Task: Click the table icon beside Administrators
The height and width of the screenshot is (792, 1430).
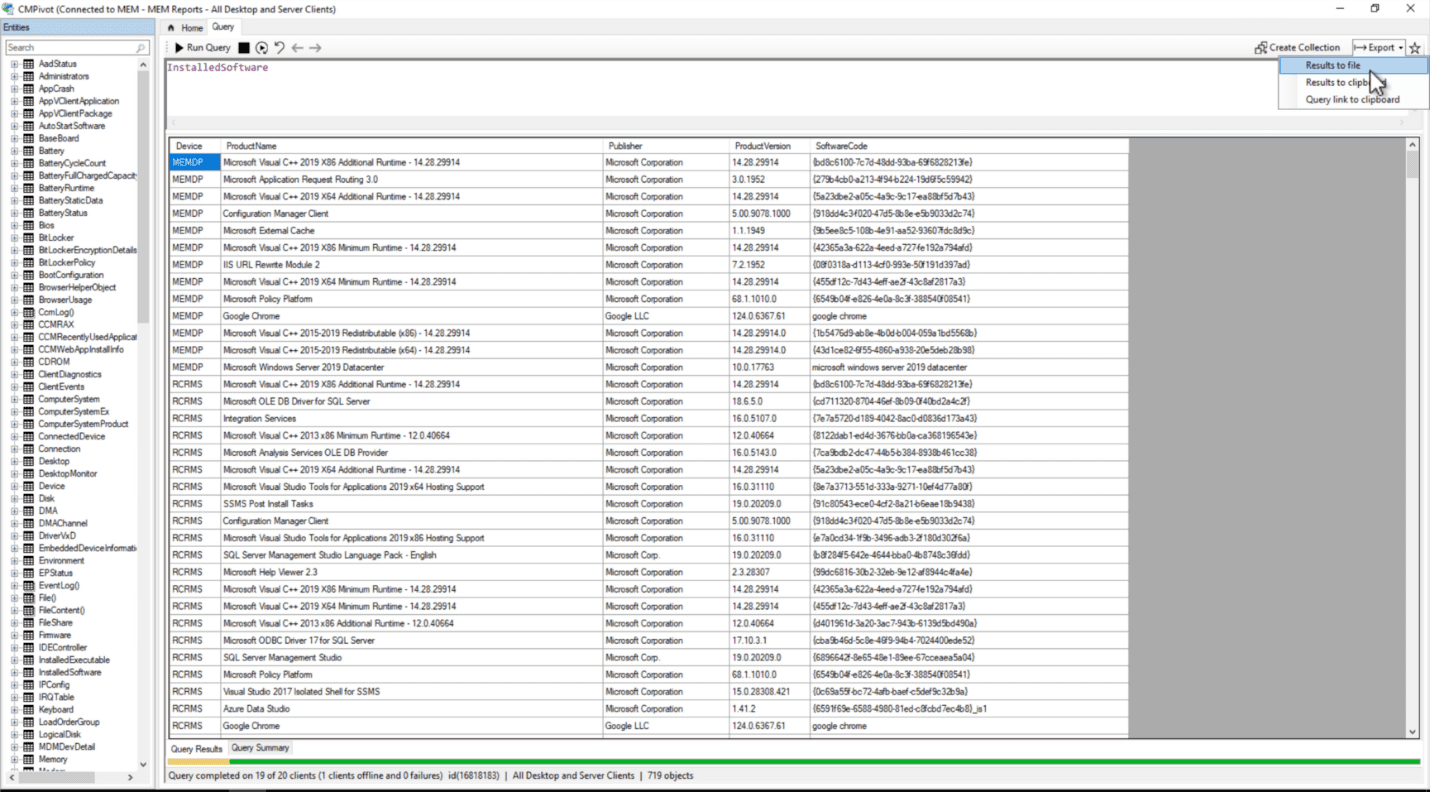Action: point(28,76)
